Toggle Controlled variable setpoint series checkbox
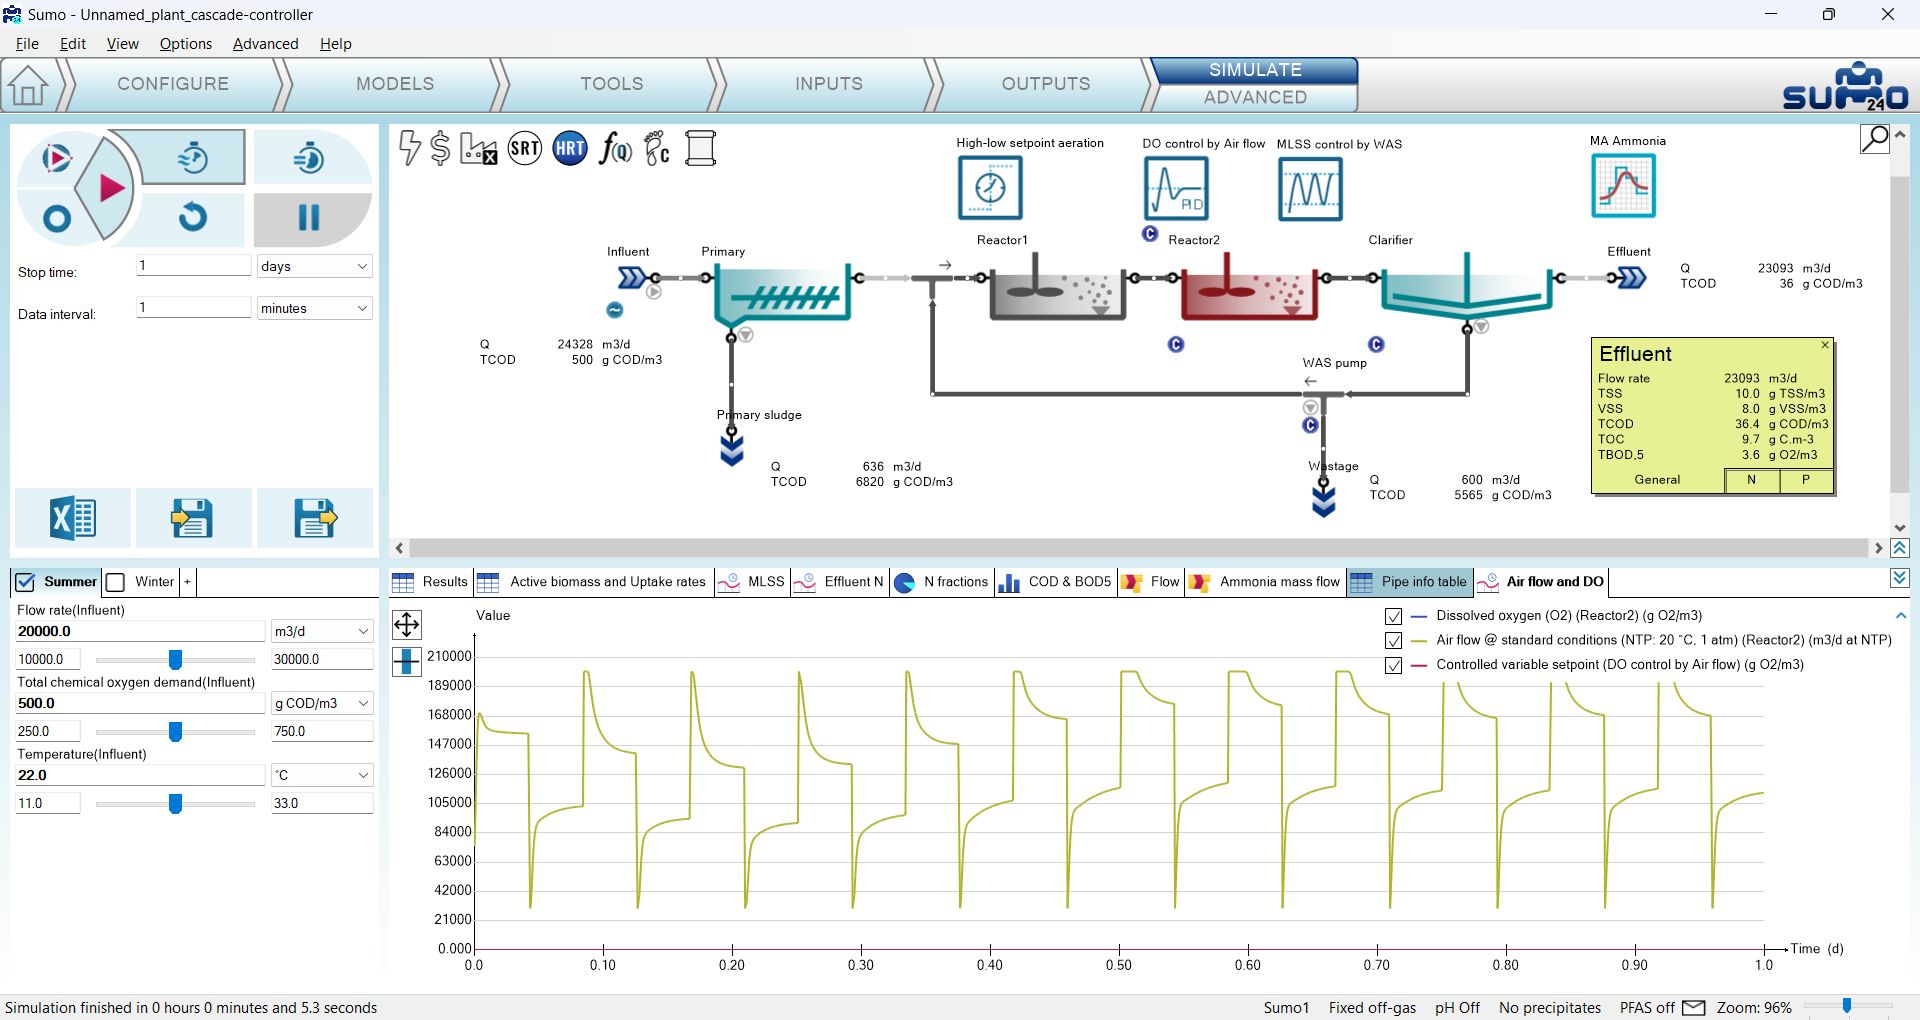This screenshot has height=1020, width=1920. (x=1393, y=665)
